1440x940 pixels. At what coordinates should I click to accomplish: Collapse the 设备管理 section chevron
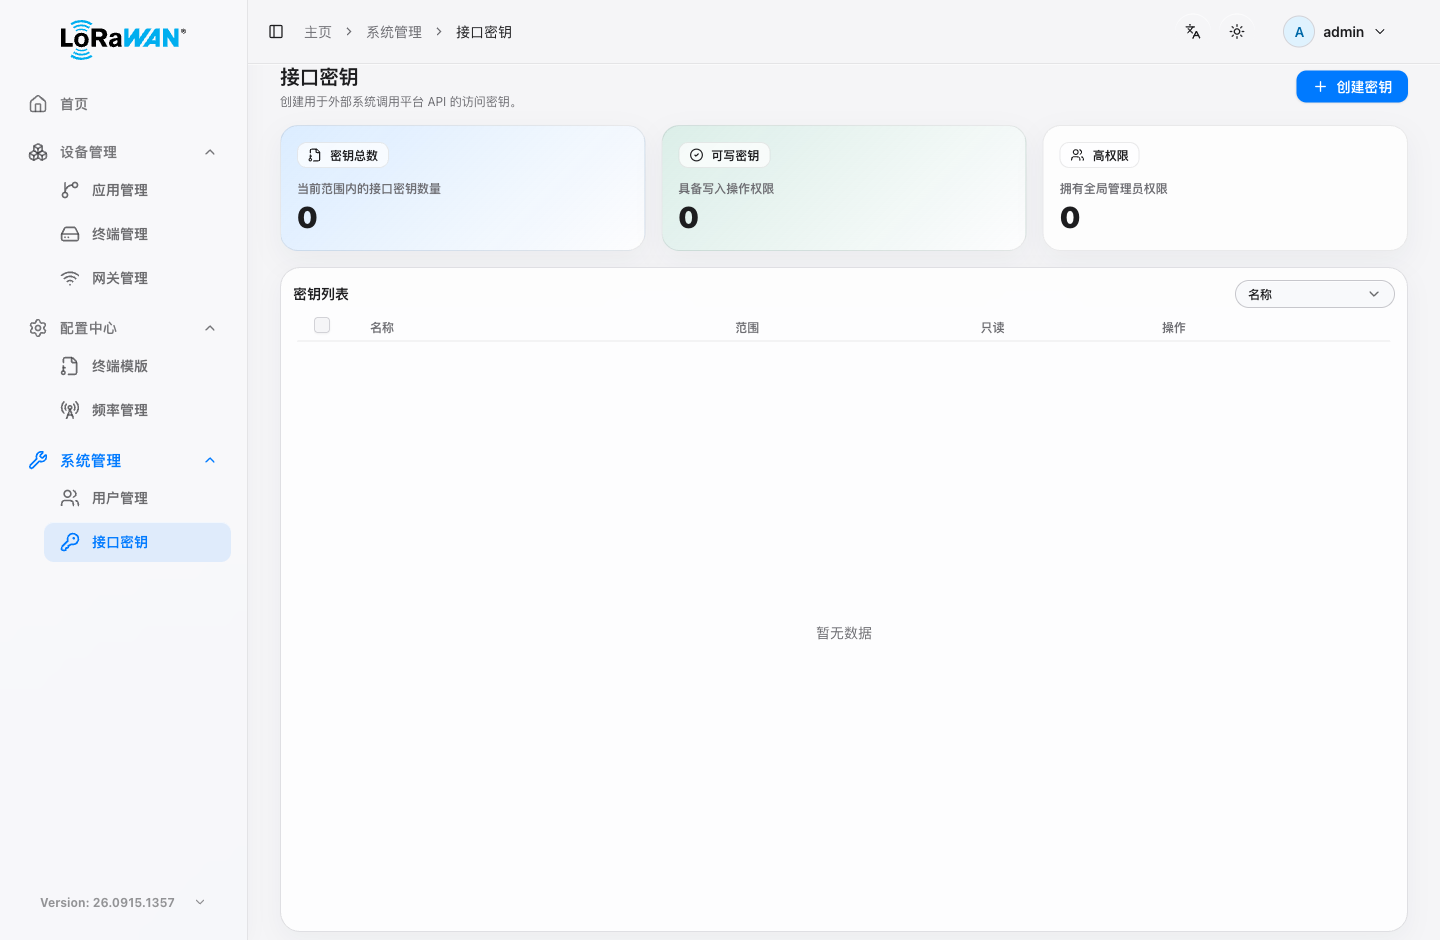[x=210, y=152]
